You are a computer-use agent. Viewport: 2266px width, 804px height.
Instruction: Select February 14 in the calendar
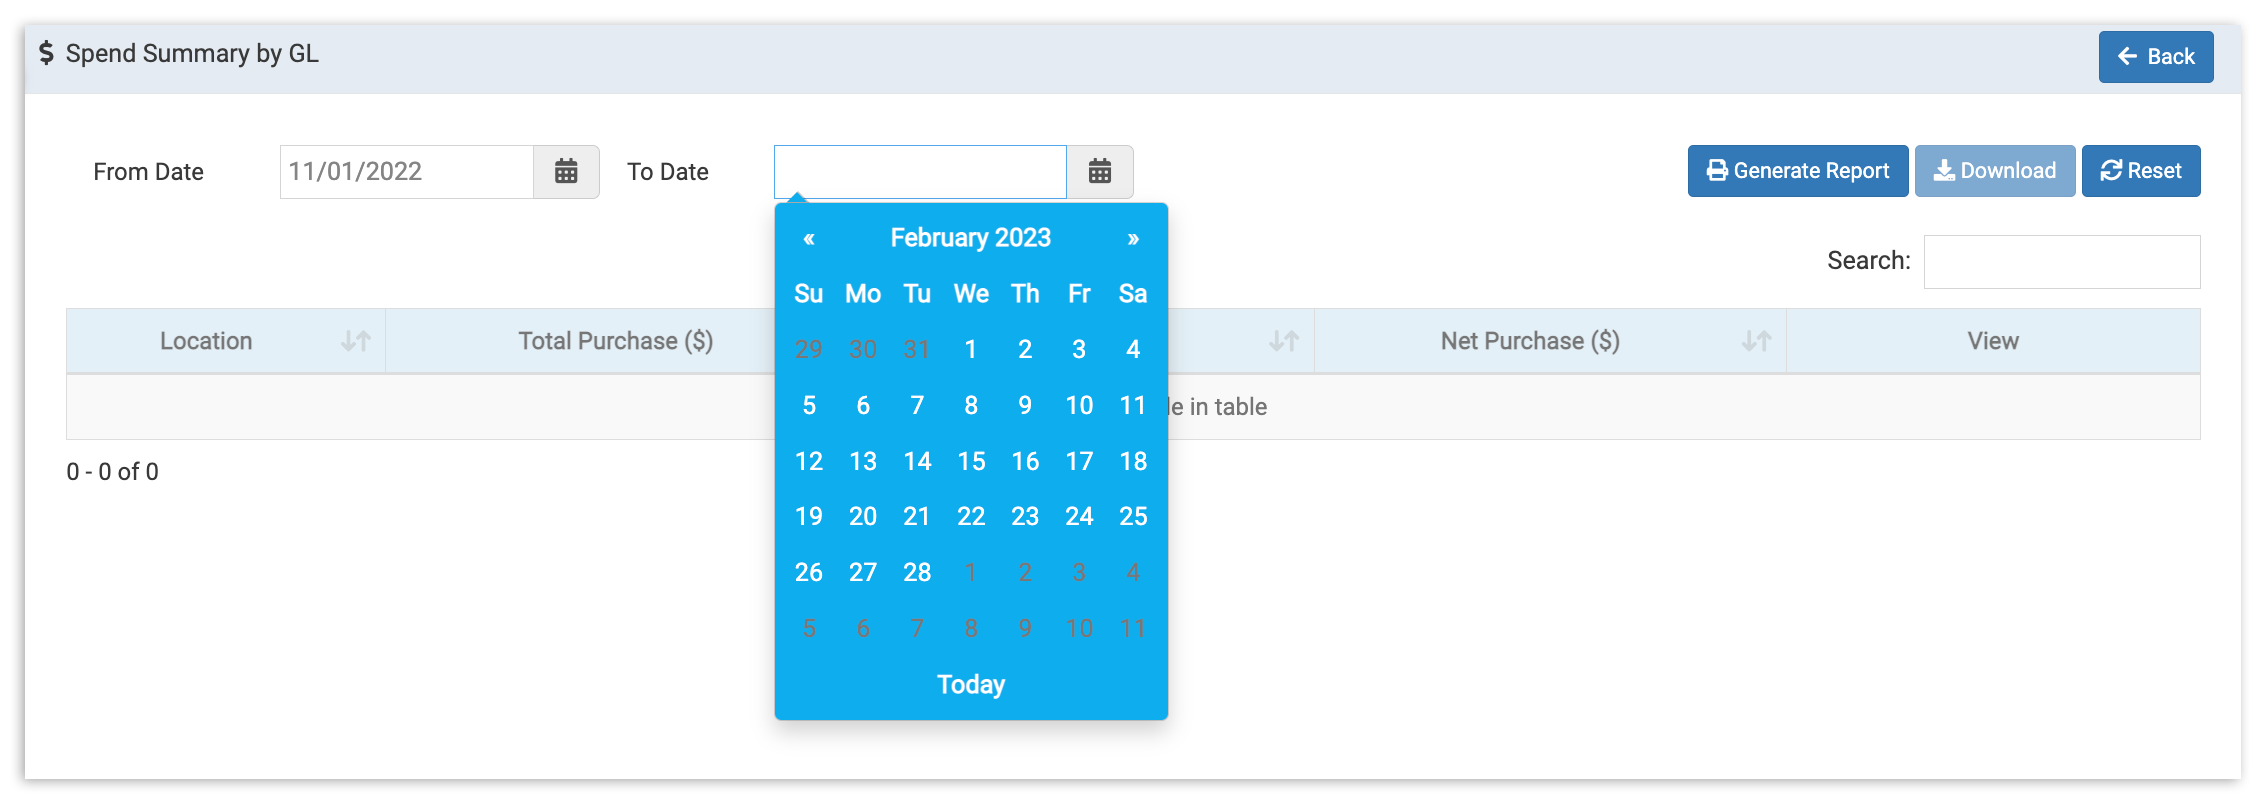(x=917, y=461)
